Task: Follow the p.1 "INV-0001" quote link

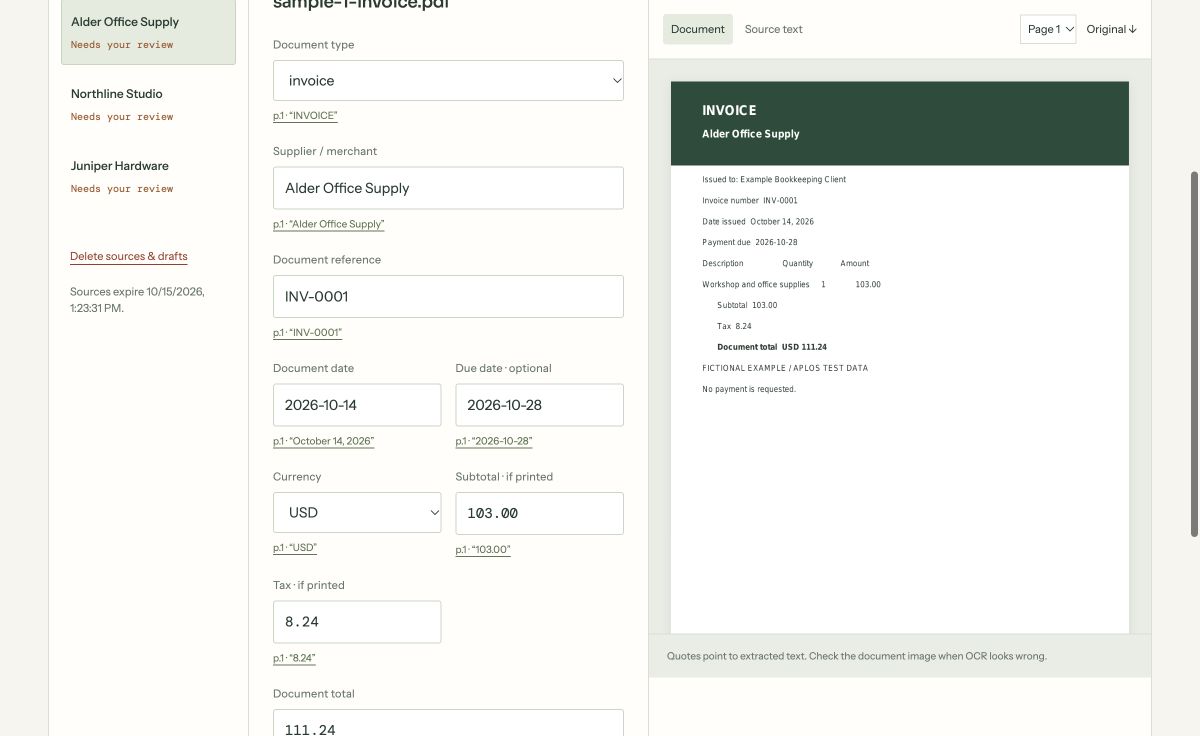Action: point(307,332)
